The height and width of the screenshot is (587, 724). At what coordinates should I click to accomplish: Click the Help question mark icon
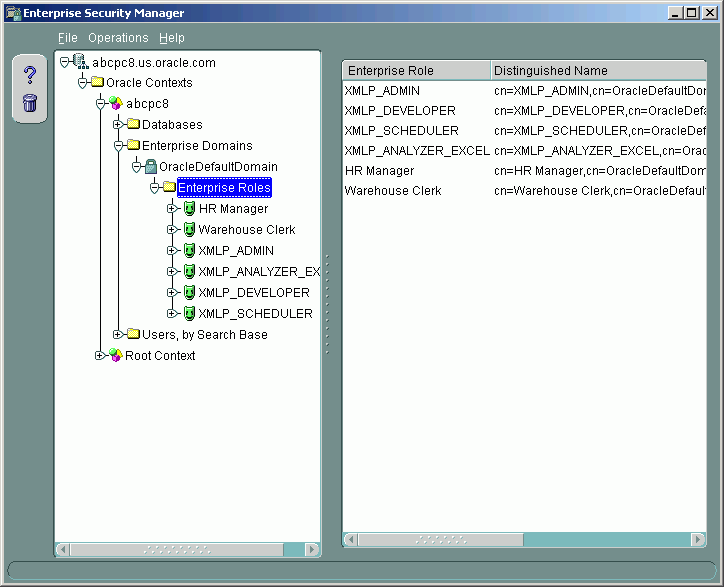click(x=30, y=74)
